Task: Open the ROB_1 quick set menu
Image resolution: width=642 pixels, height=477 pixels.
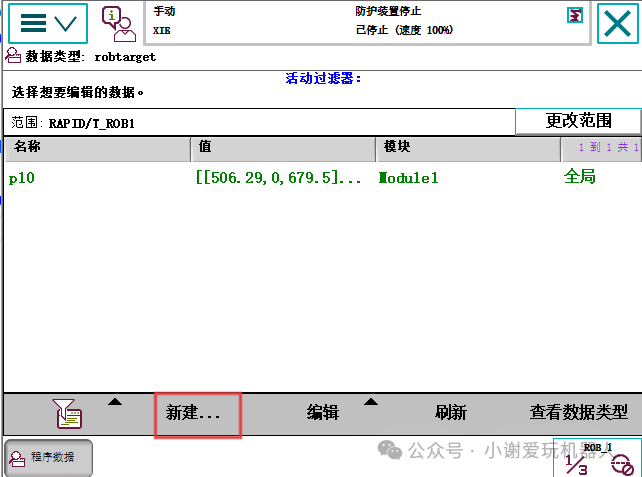Action: (597, 458)
